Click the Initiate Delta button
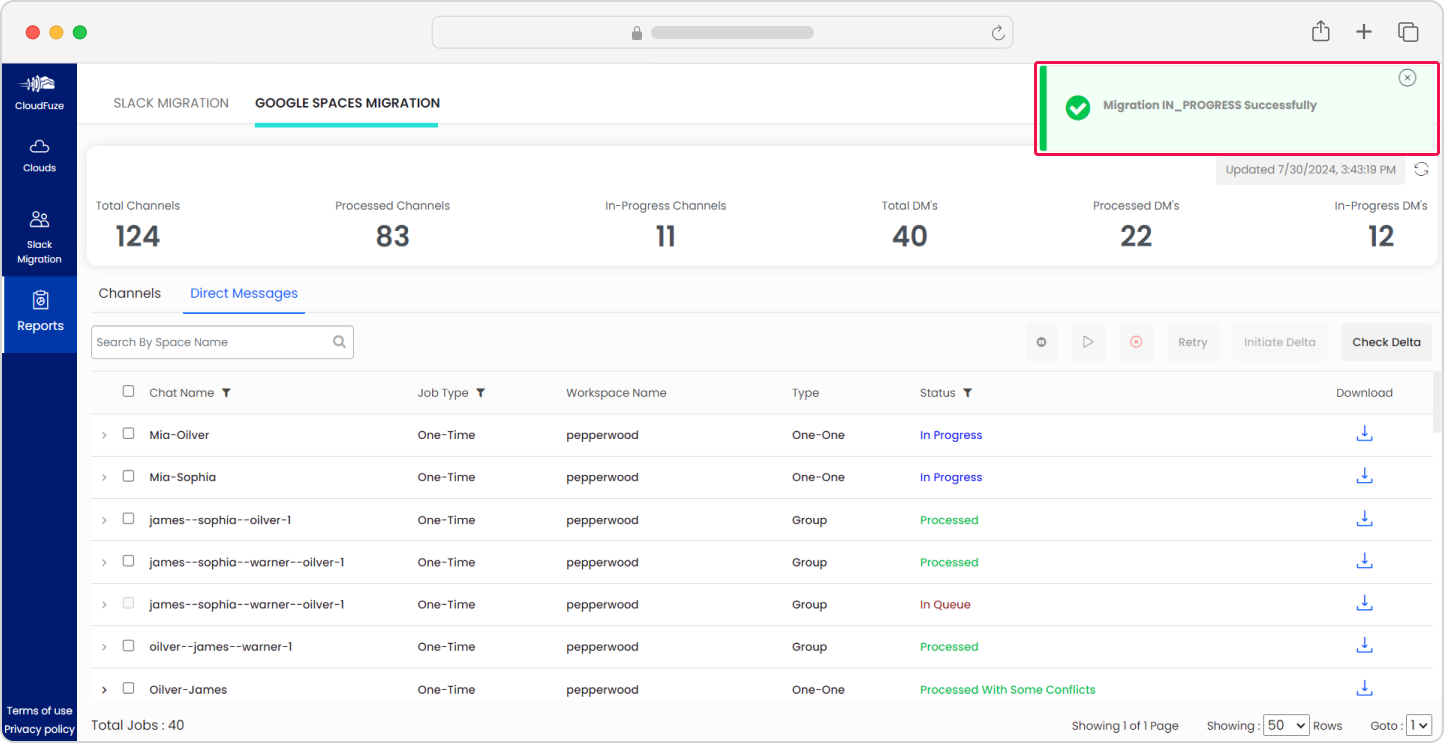This screenshot has width=1444, height=743. pos(1280,342)
